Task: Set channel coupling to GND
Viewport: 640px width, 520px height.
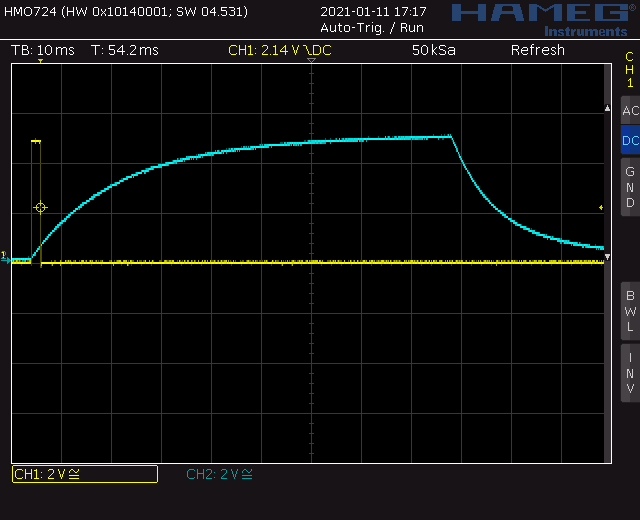Action: click(x=630, y=187)
